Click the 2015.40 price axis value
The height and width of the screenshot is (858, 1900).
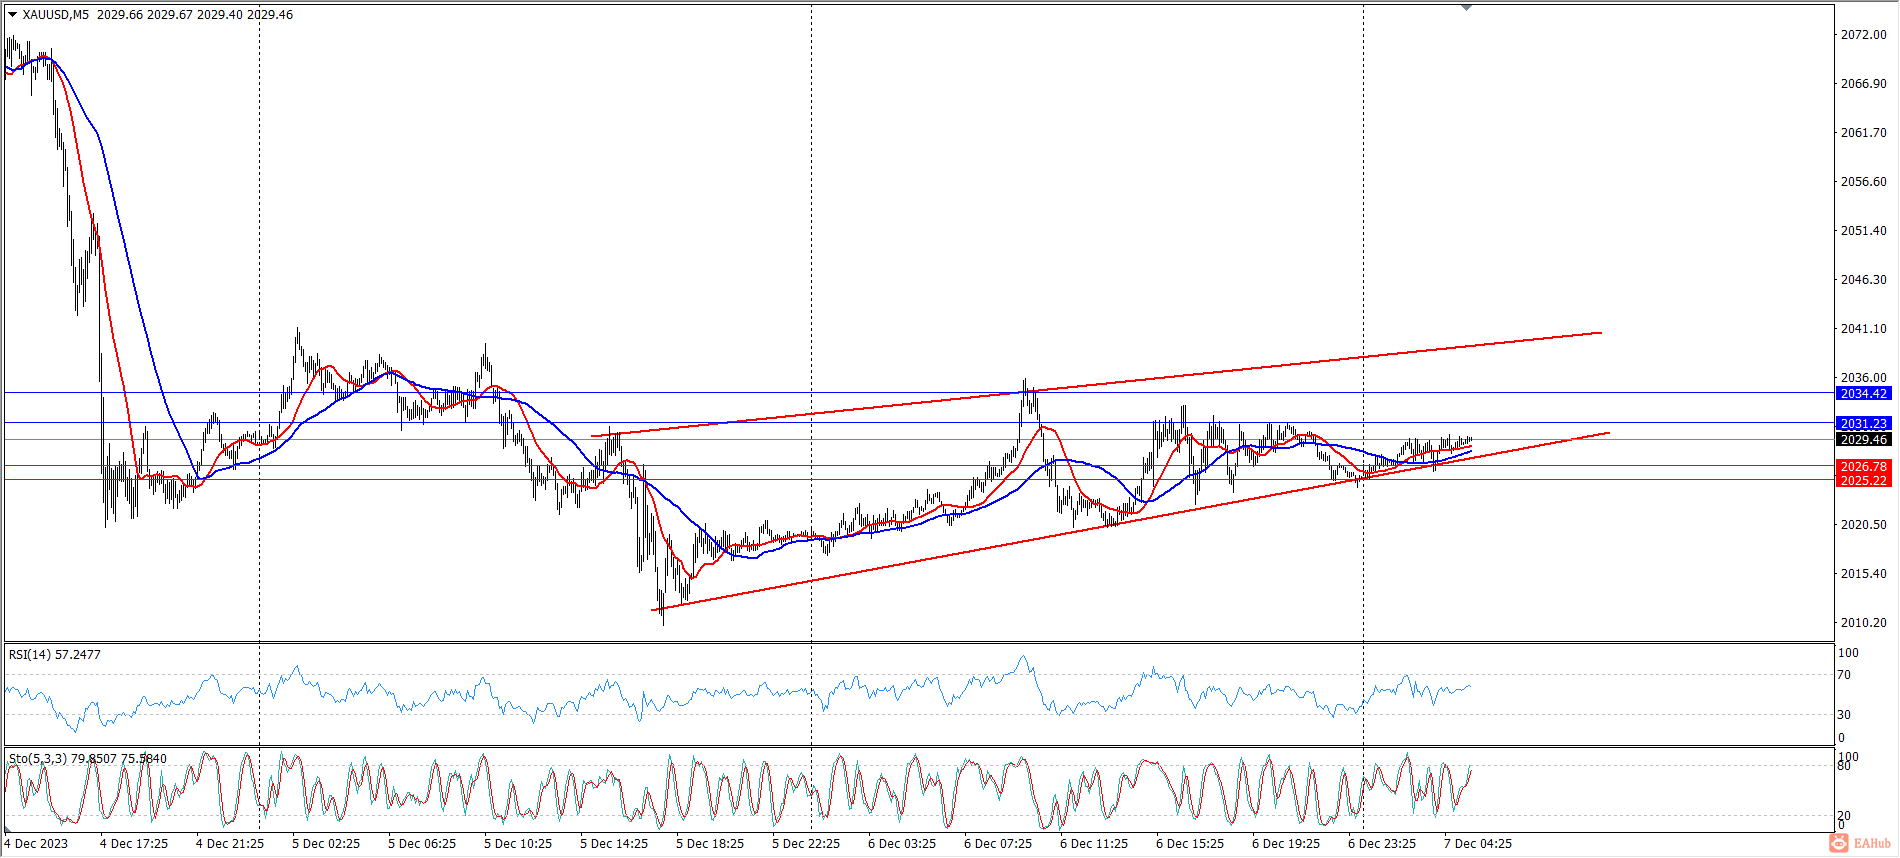(x=1864, y=574)
